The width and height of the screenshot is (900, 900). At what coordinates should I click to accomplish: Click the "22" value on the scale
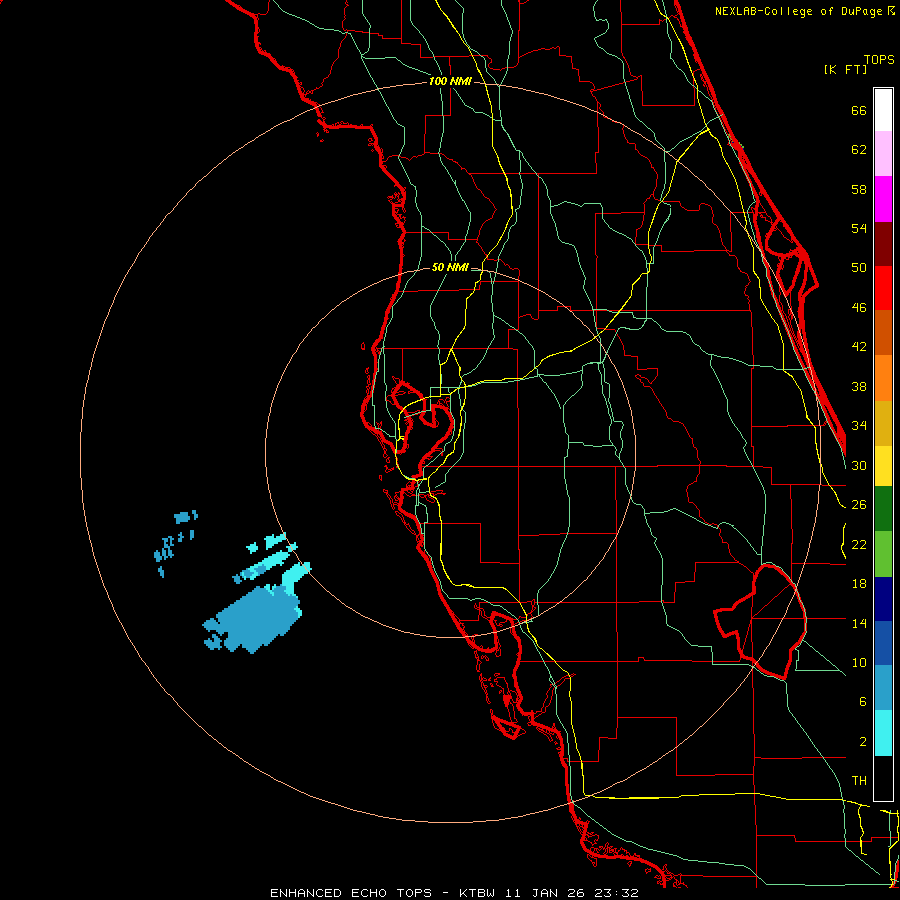[x=859, y=544]
